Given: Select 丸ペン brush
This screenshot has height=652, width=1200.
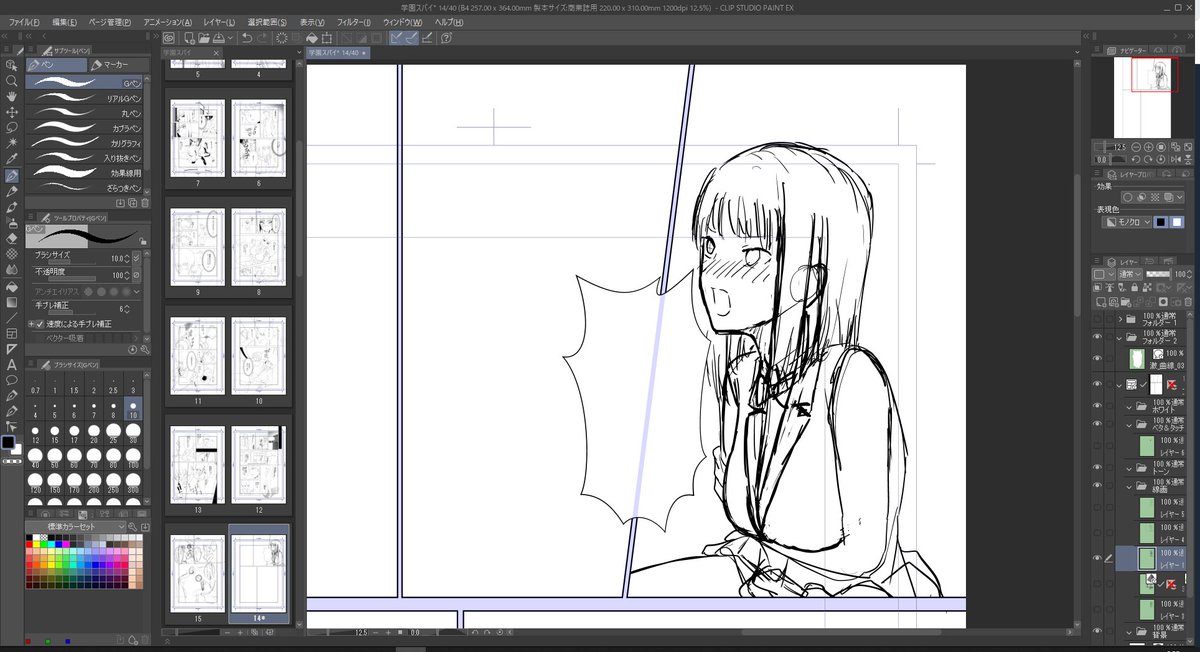Looking at the screenshot, I should [x=86, y=113].
